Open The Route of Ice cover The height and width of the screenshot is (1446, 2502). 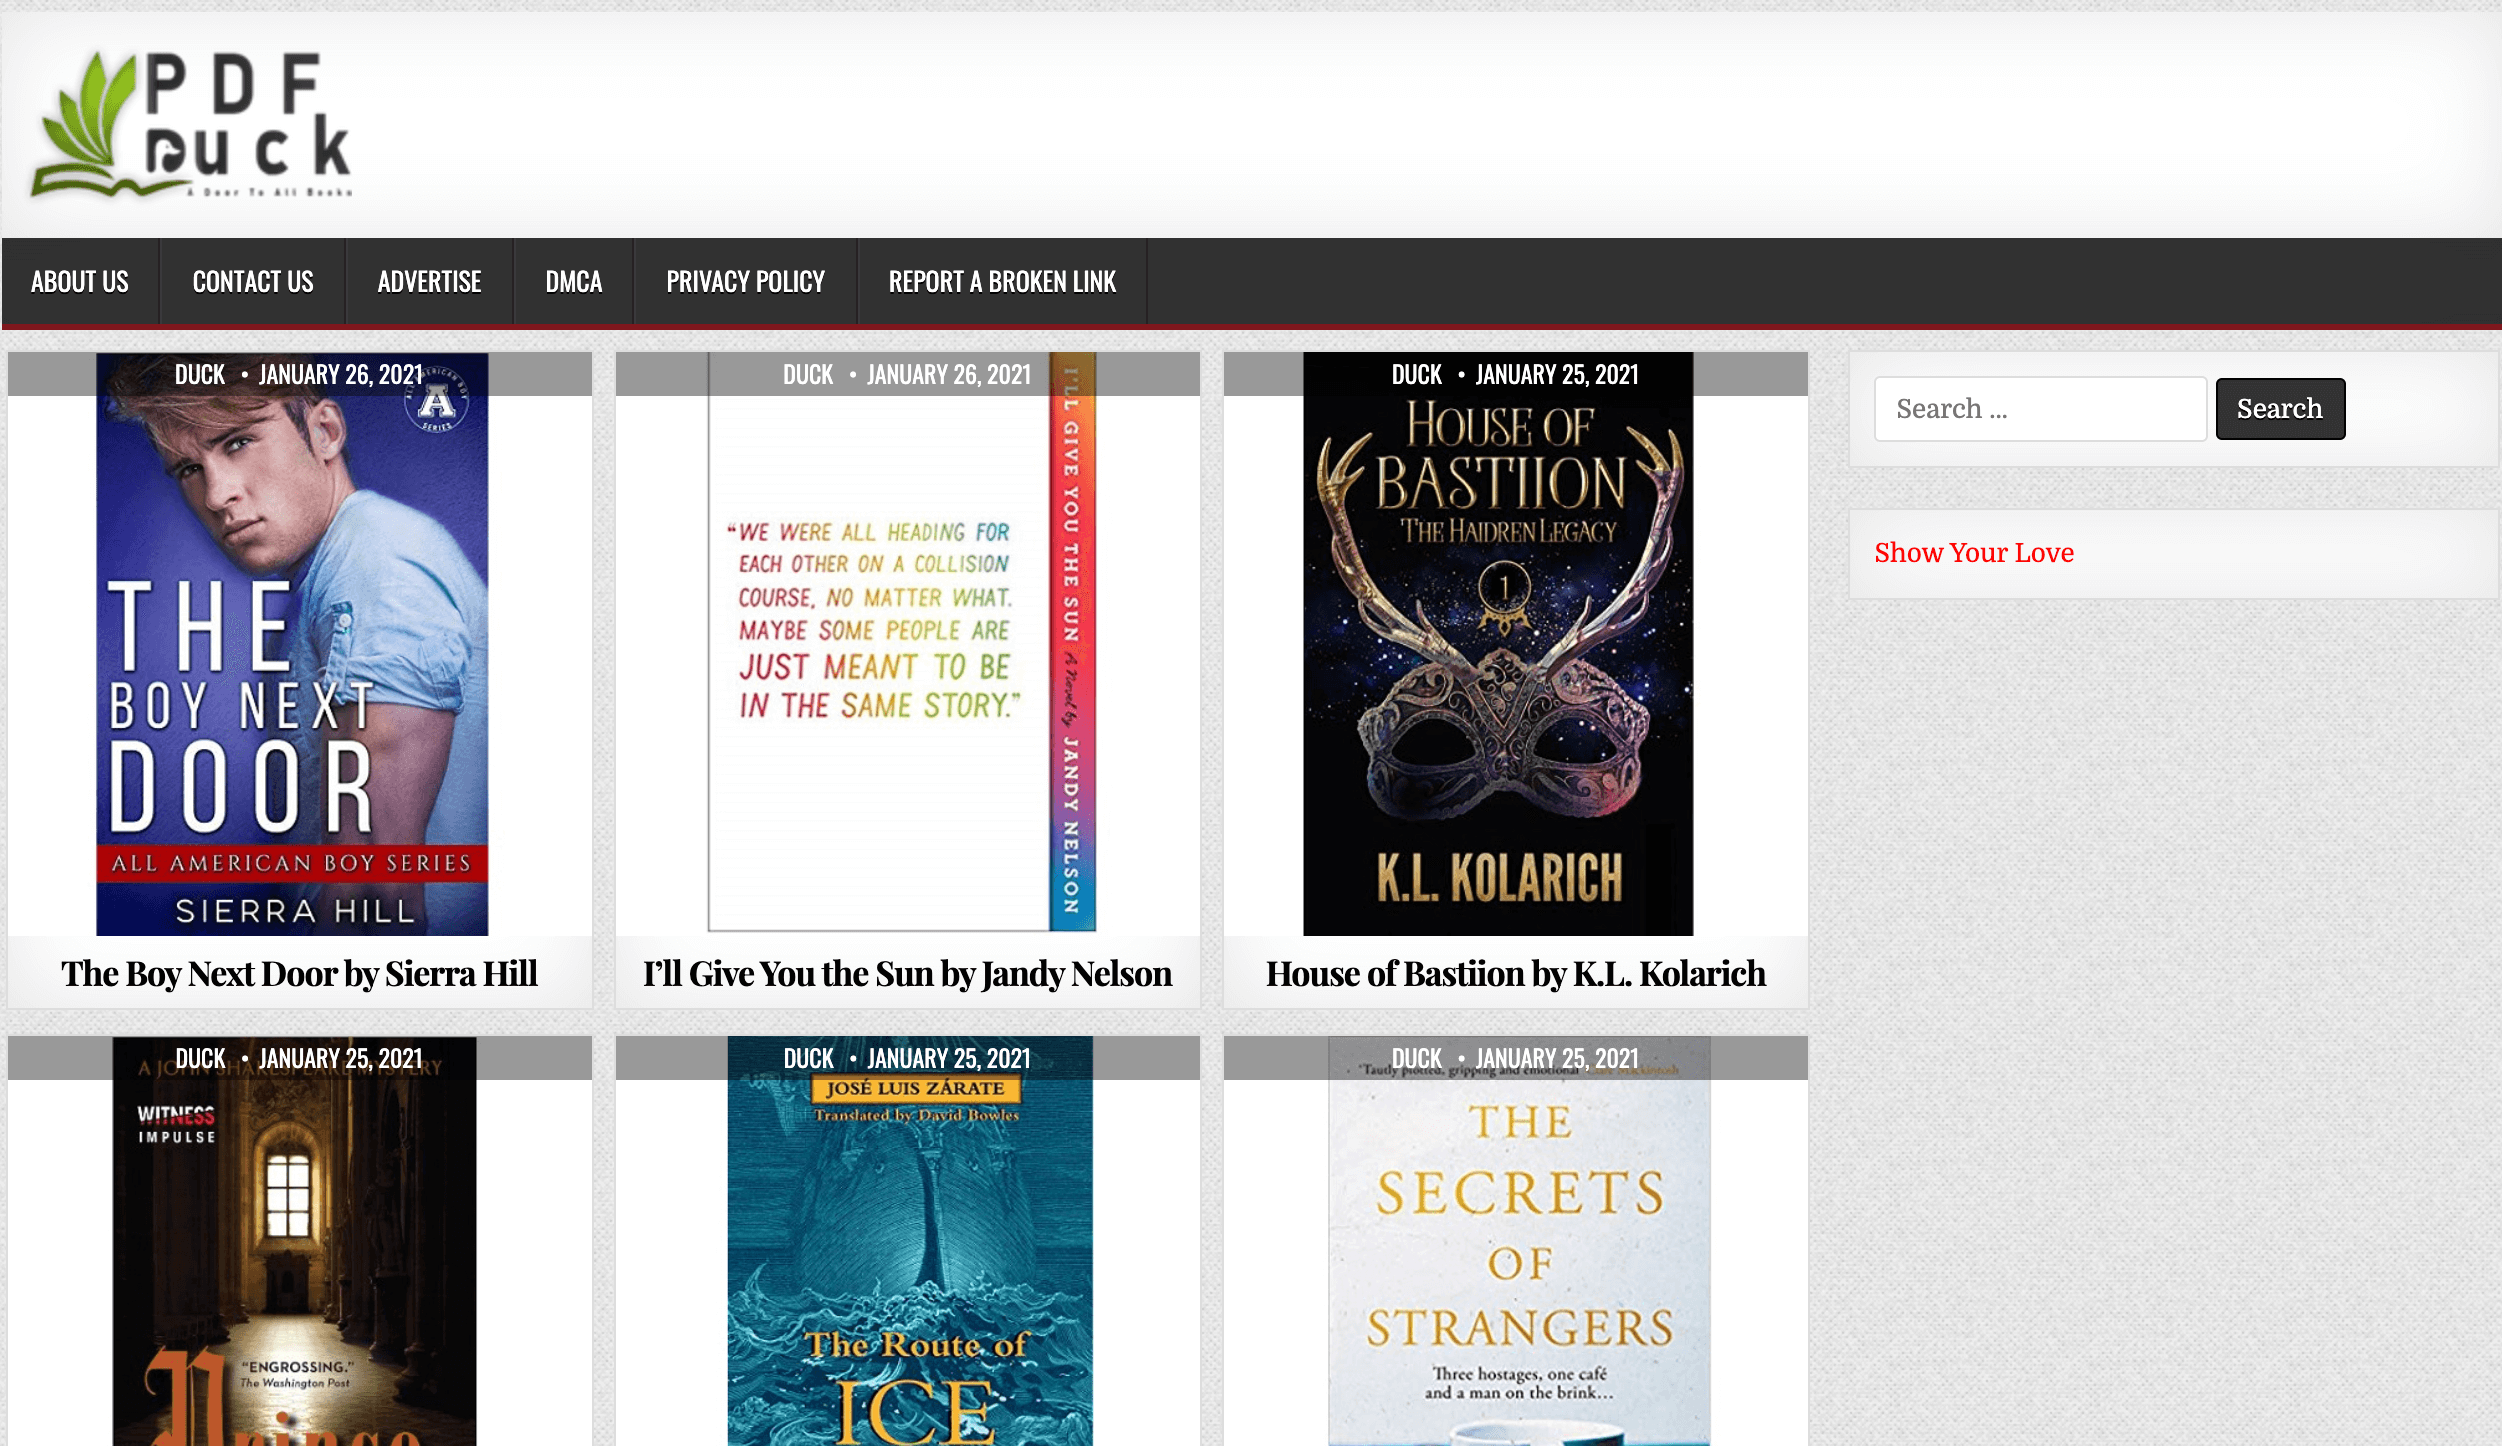coord(910,1241)
